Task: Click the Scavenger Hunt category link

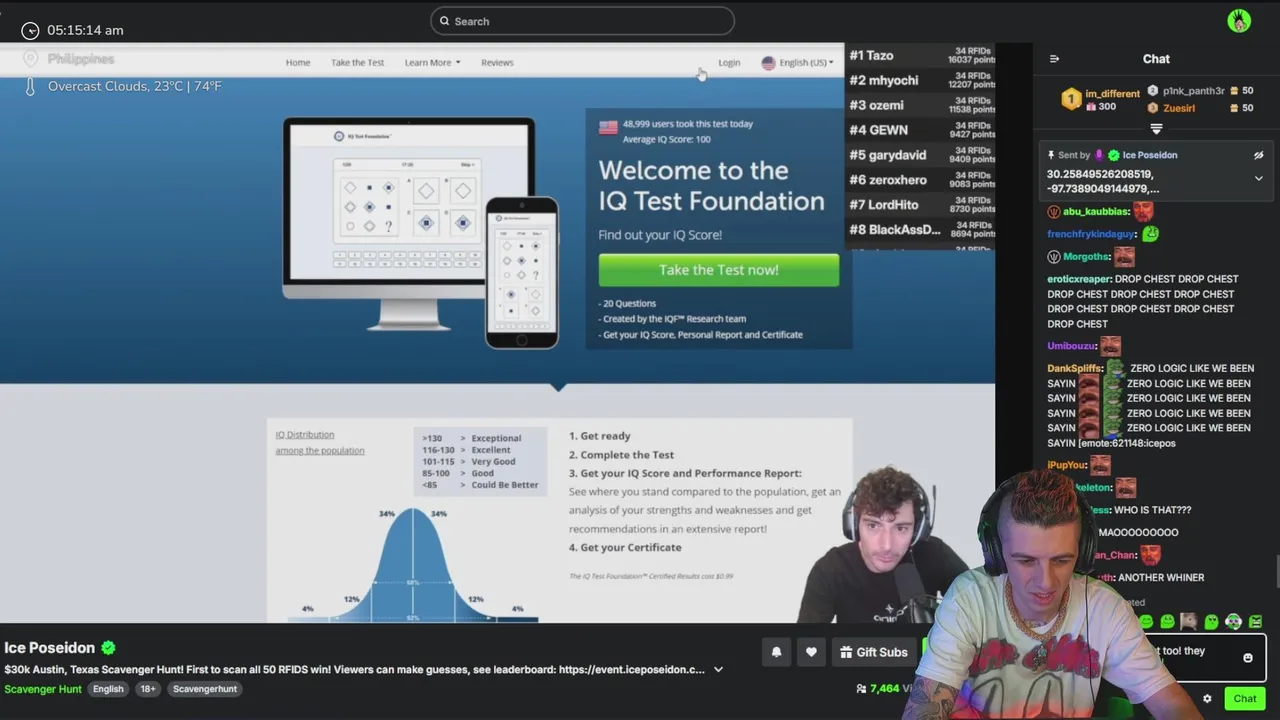Action: pyautogui.click(x=43, y=689)
